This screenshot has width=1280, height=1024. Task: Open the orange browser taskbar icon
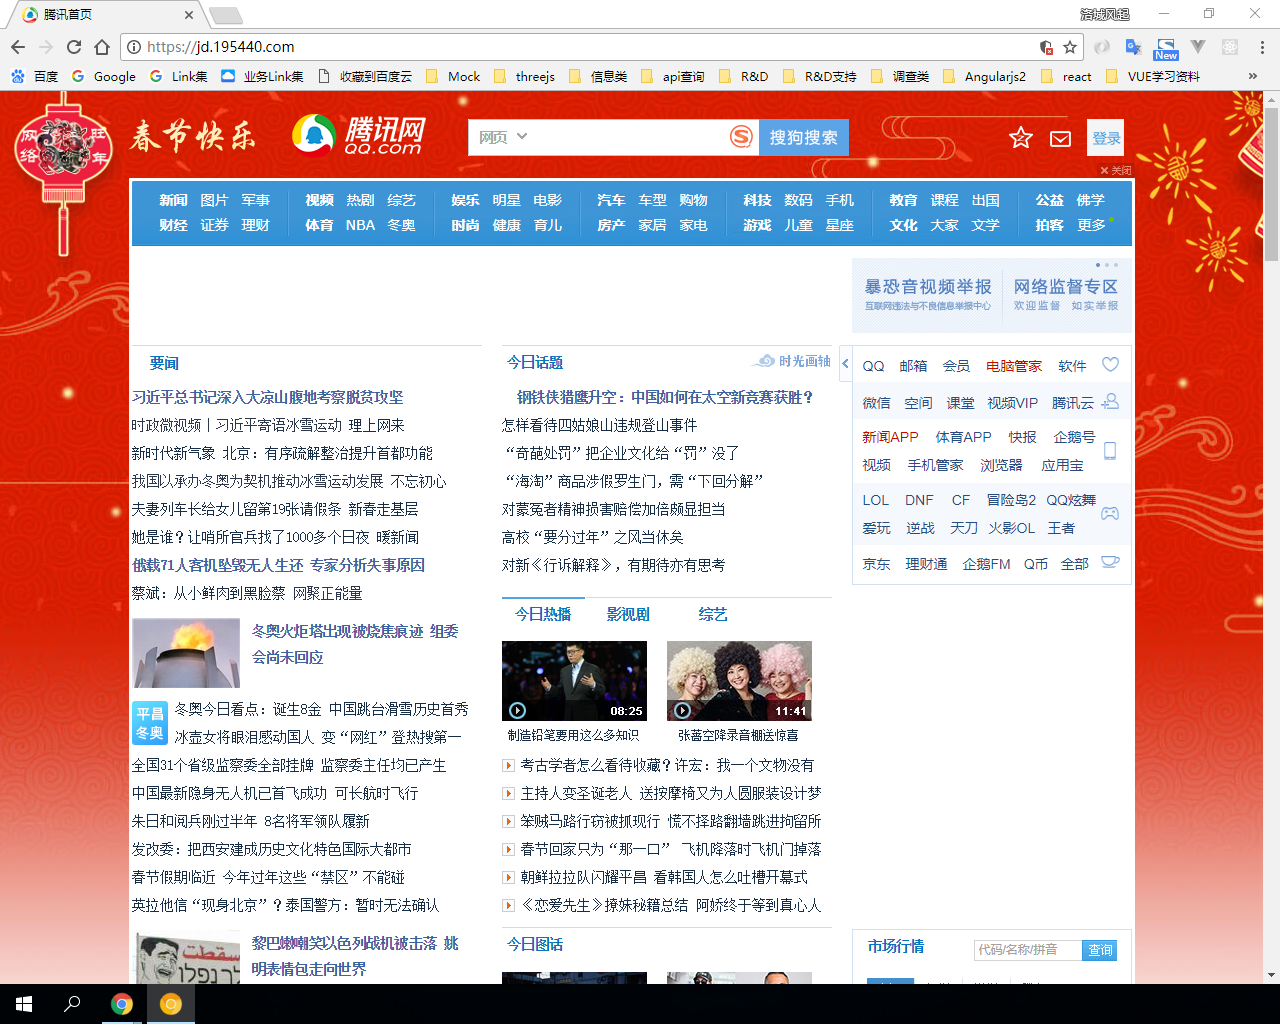point(171,1004)
